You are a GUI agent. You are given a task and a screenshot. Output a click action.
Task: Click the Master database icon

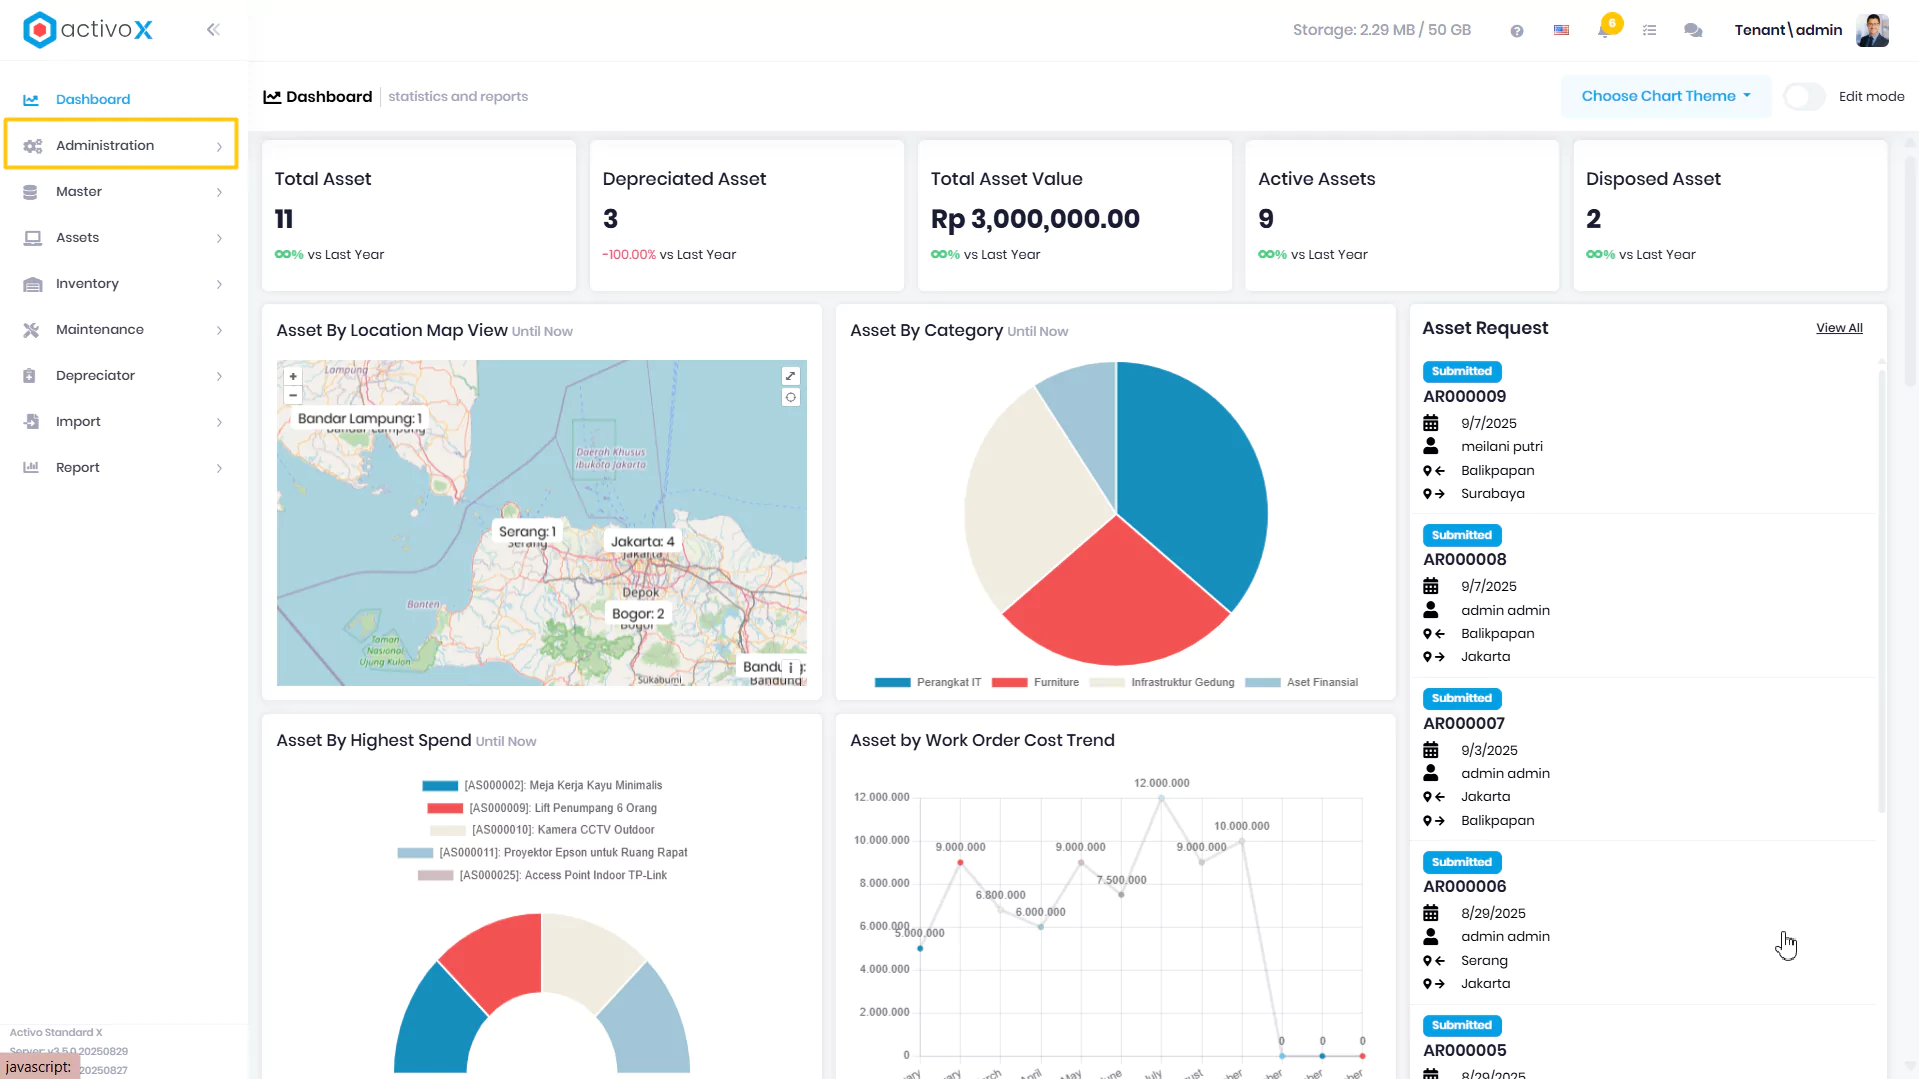tap(30, 192)
